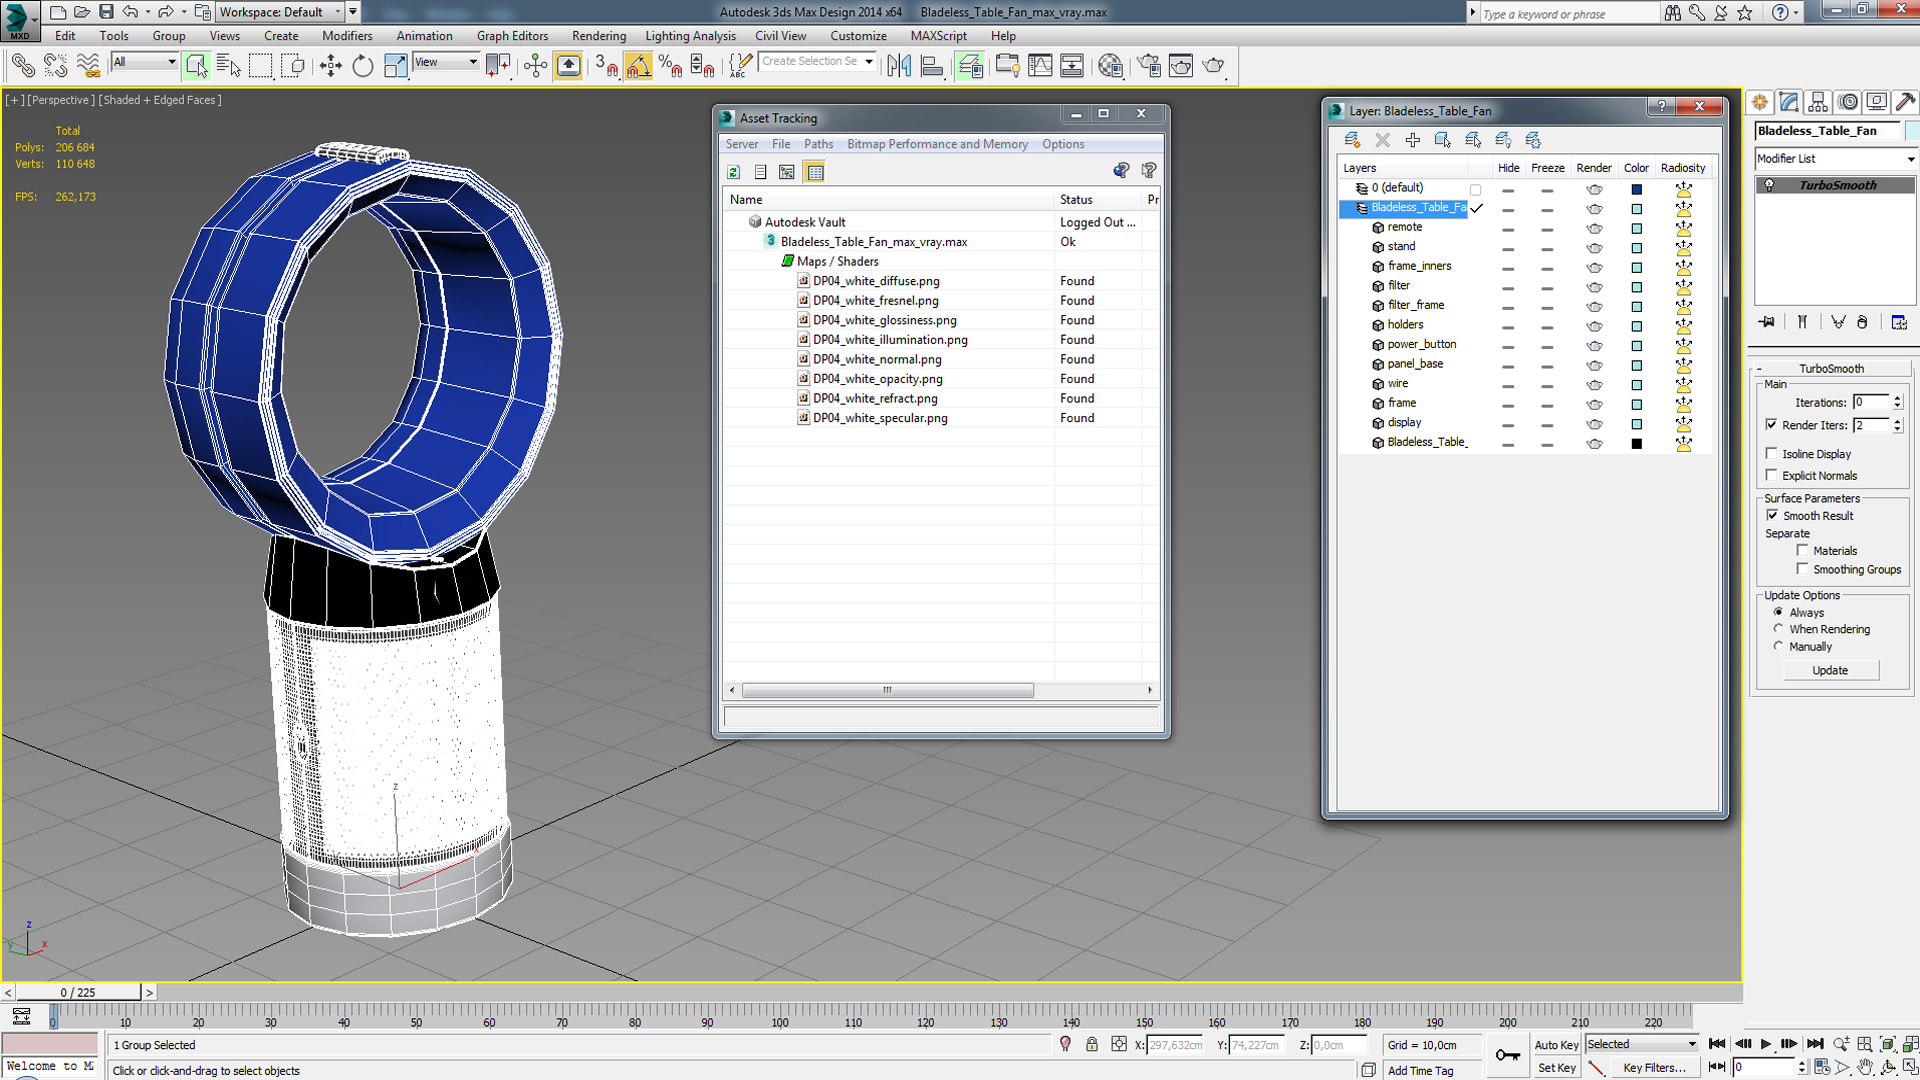Open Bitmap Performance and Memory menu
This screenshot has height=1080, width=1920.
click(x=937, y=144)
